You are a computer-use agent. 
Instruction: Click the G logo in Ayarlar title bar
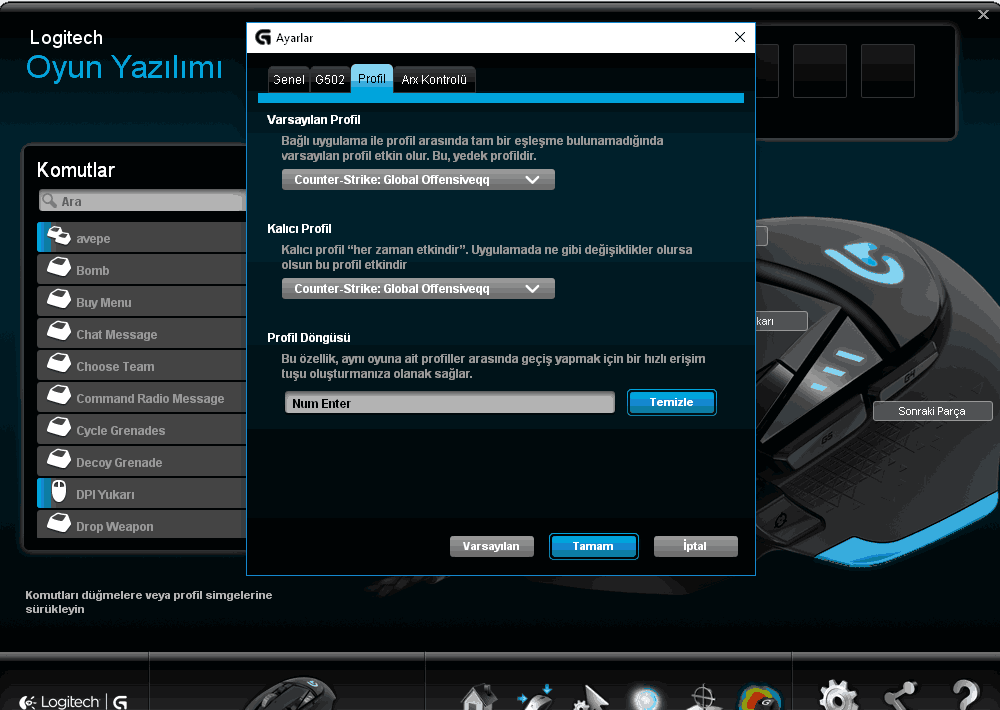(x=263, y=38)
